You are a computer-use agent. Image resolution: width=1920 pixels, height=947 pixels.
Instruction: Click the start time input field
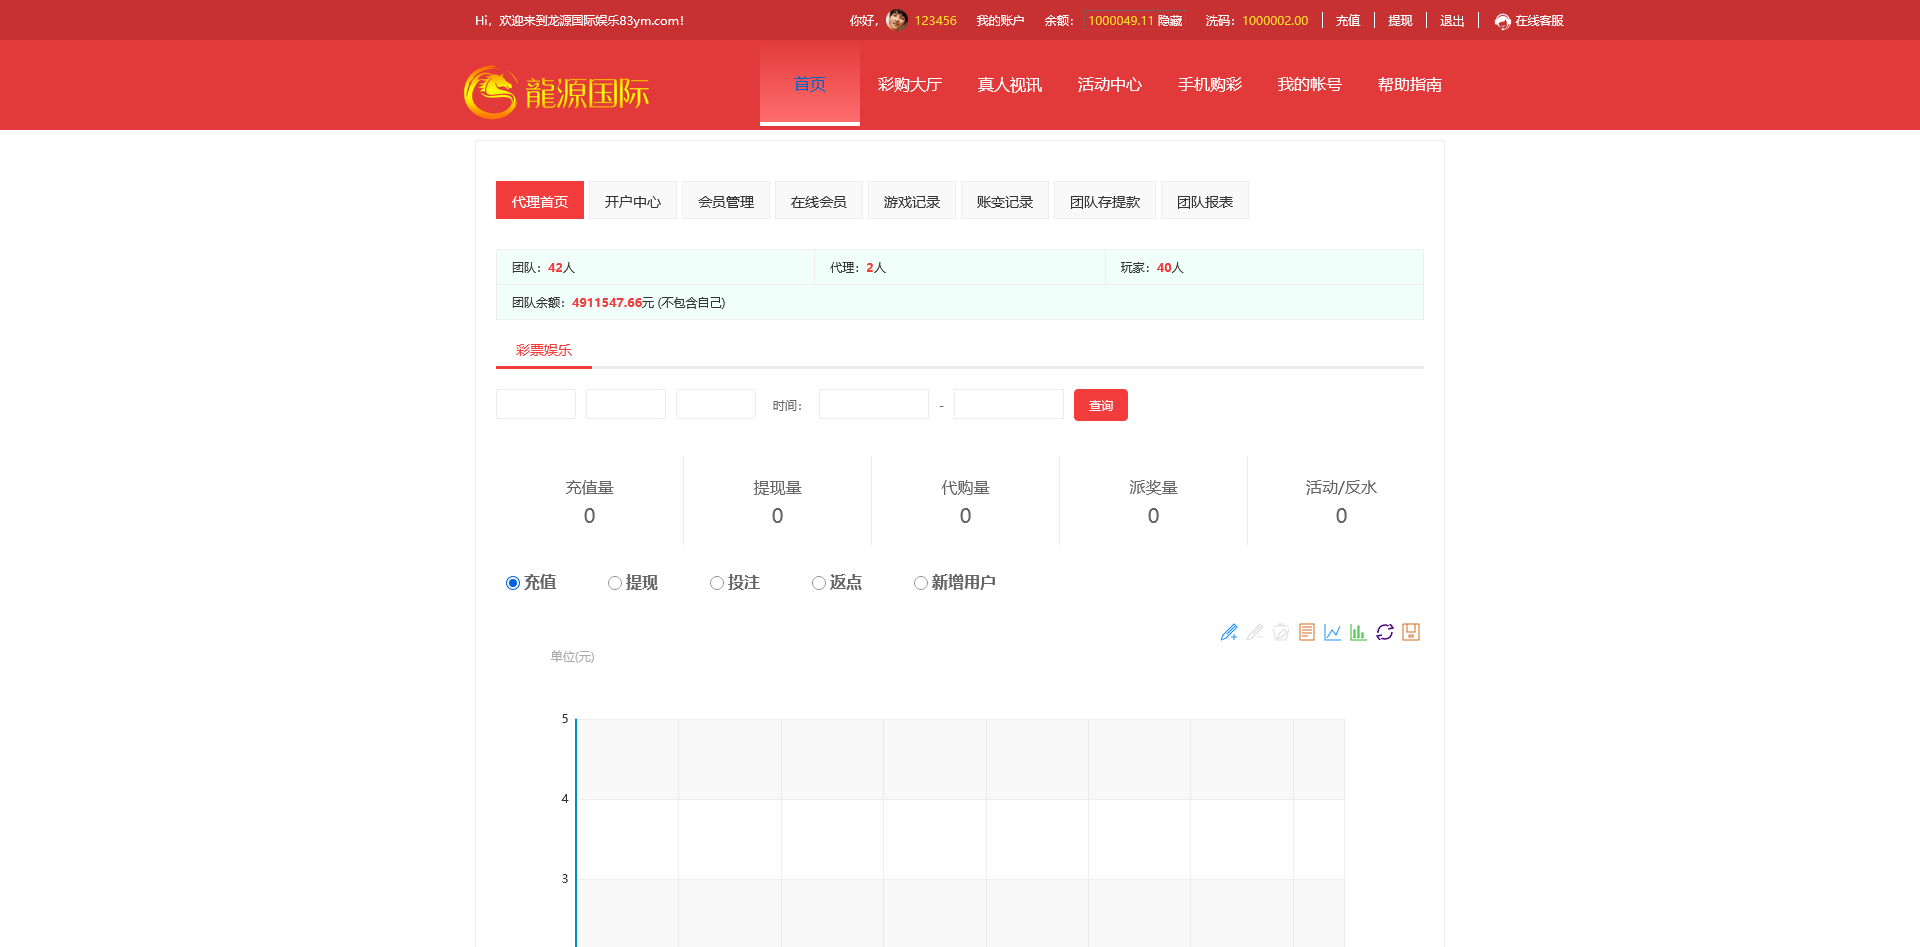pyautogui.click(x=873, y=405)
